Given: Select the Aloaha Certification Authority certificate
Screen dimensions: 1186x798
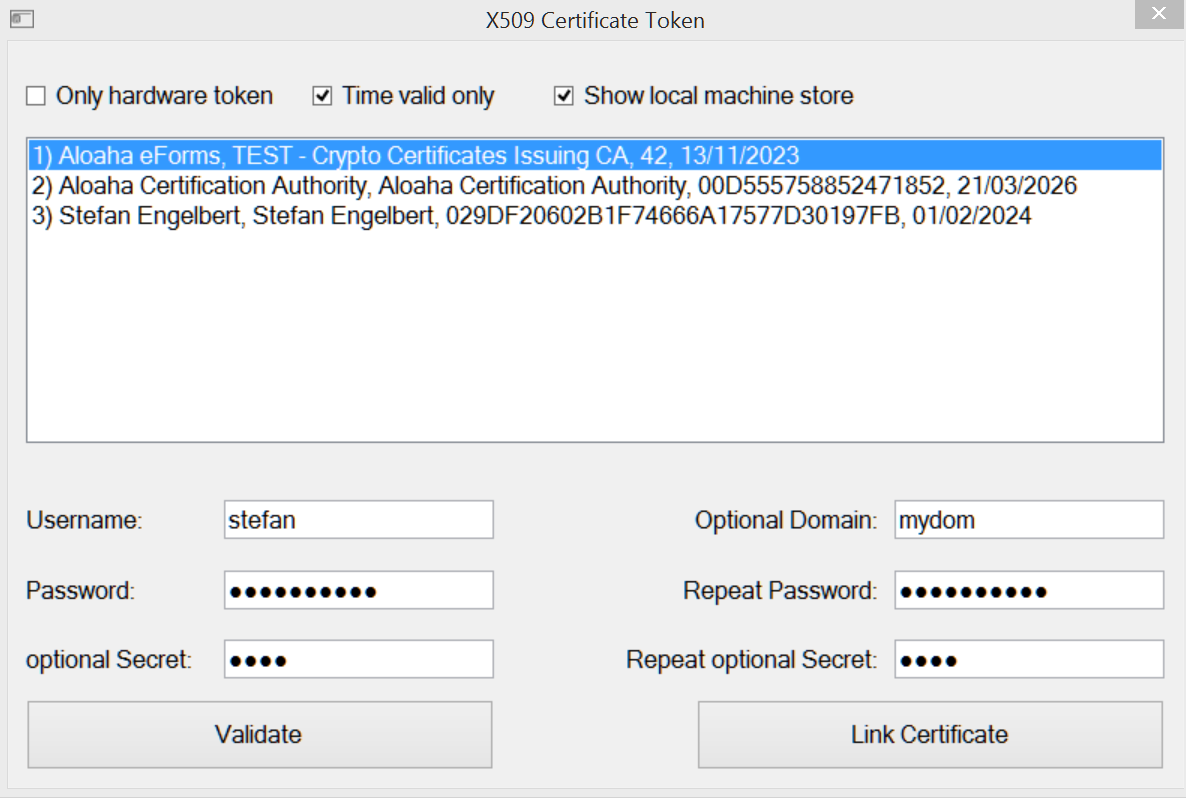Looking at the screenshot, I should (555, 185).
